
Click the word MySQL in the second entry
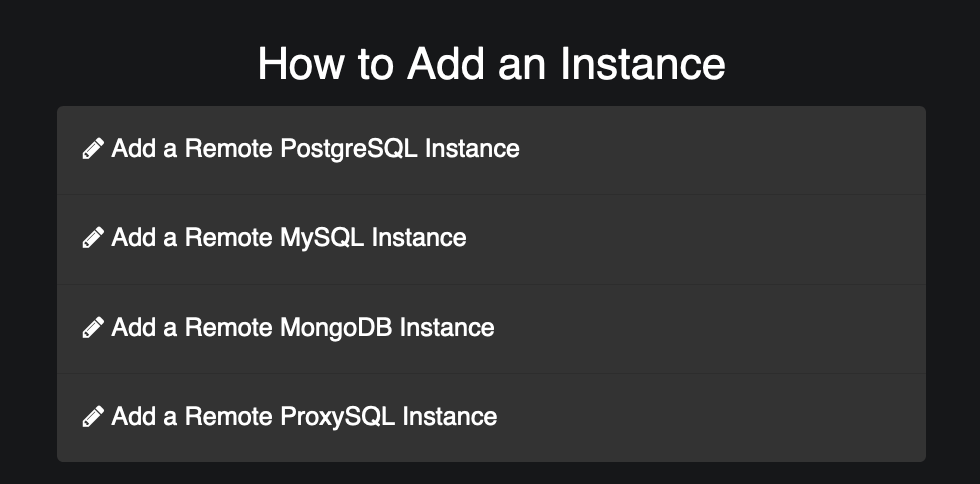[322, 239]
